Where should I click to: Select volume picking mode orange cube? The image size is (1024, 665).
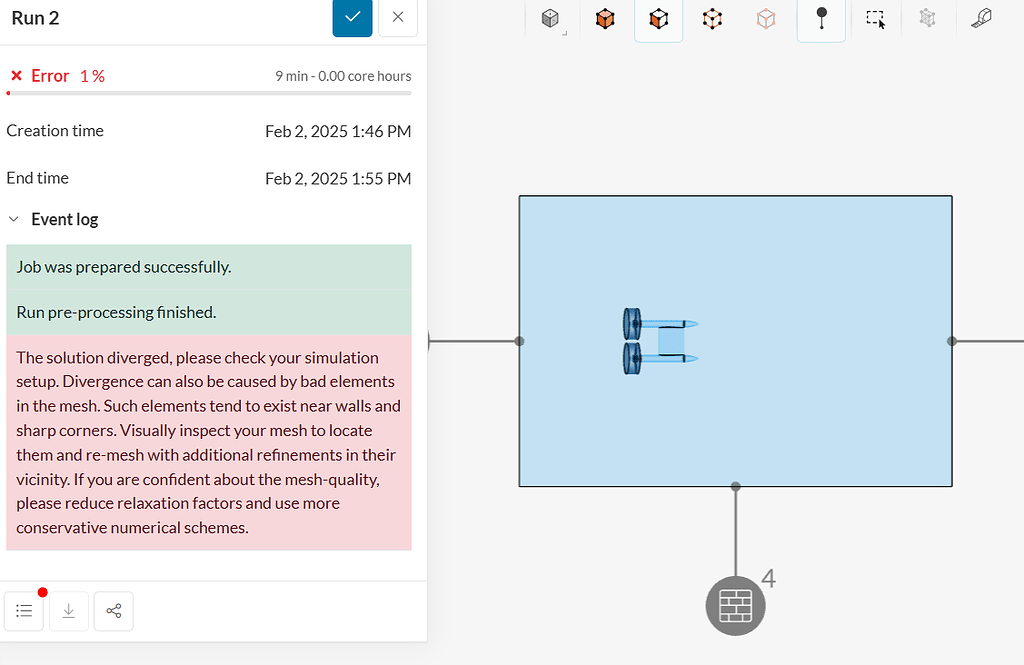click(605, 19)
